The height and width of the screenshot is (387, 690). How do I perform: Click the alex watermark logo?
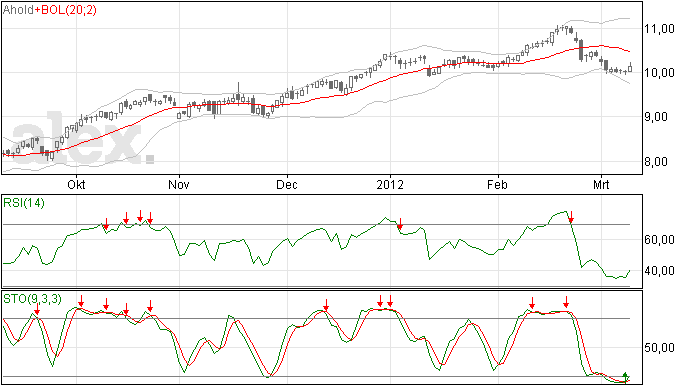point(83,138)
